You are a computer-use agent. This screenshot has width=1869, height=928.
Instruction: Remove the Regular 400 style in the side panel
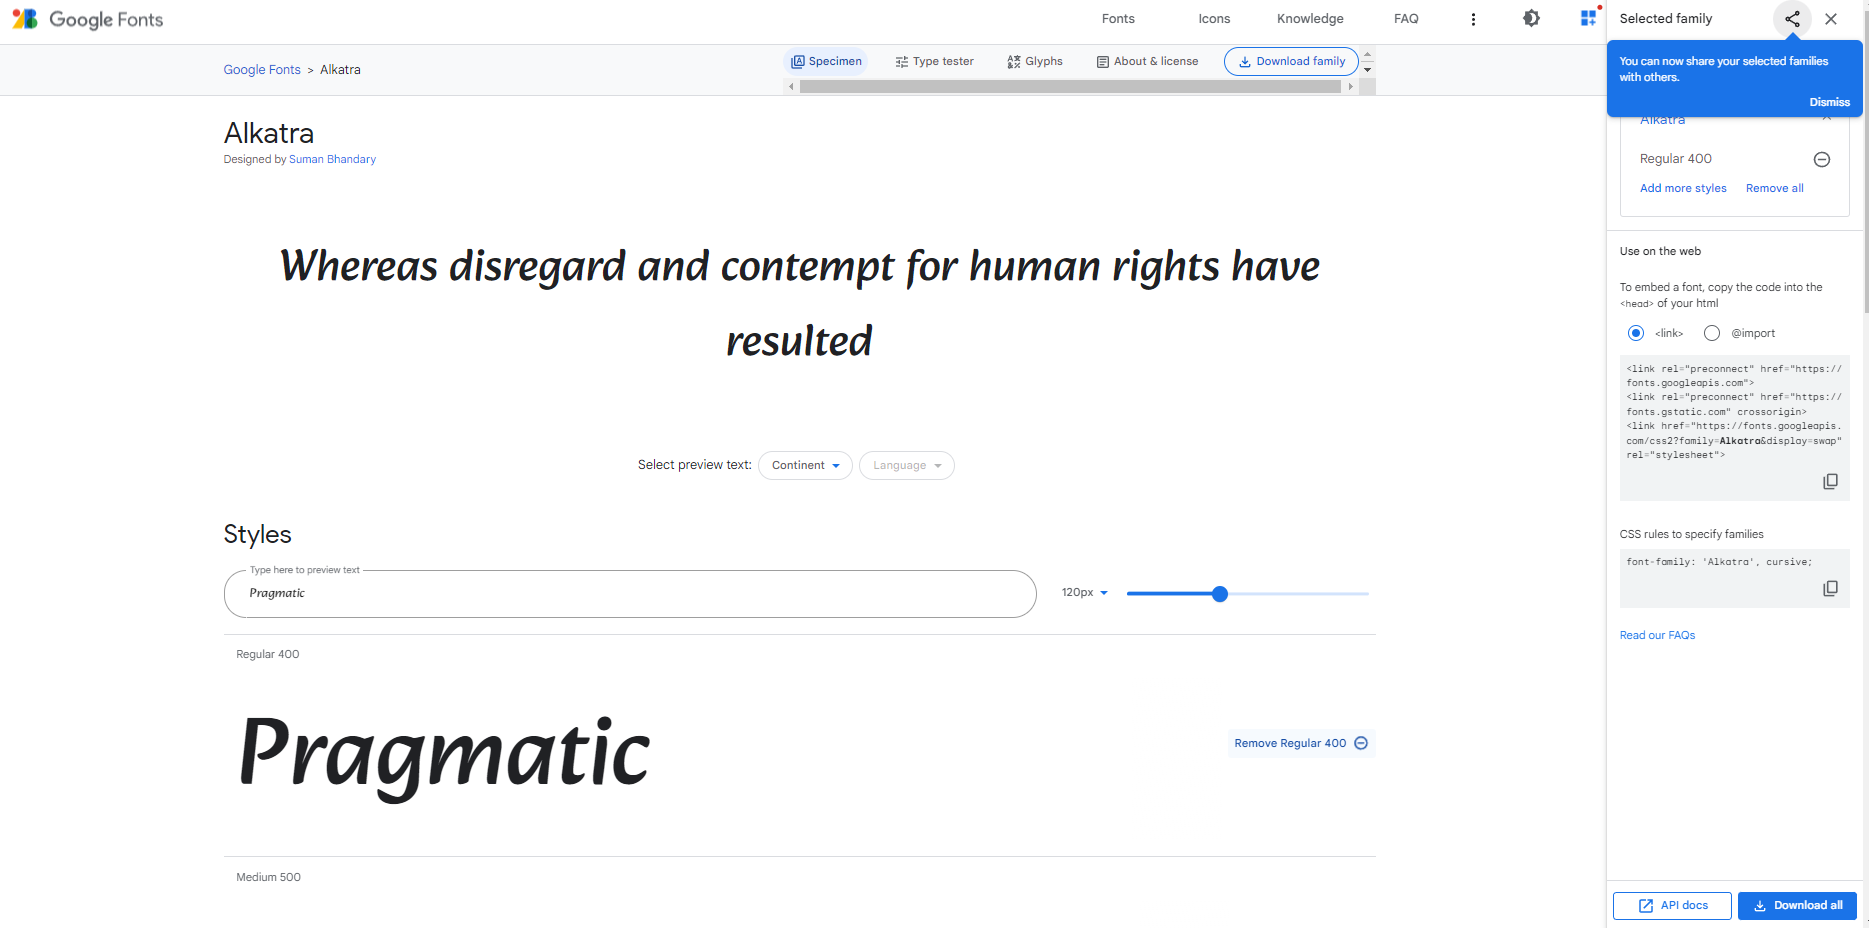coord(1822,159)
